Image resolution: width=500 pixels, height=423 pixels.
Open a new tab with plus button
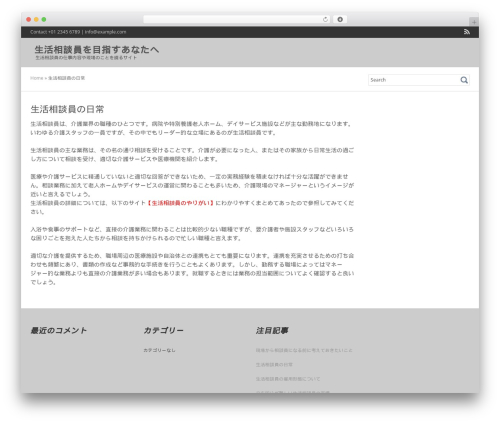click(x=474, y=22)
